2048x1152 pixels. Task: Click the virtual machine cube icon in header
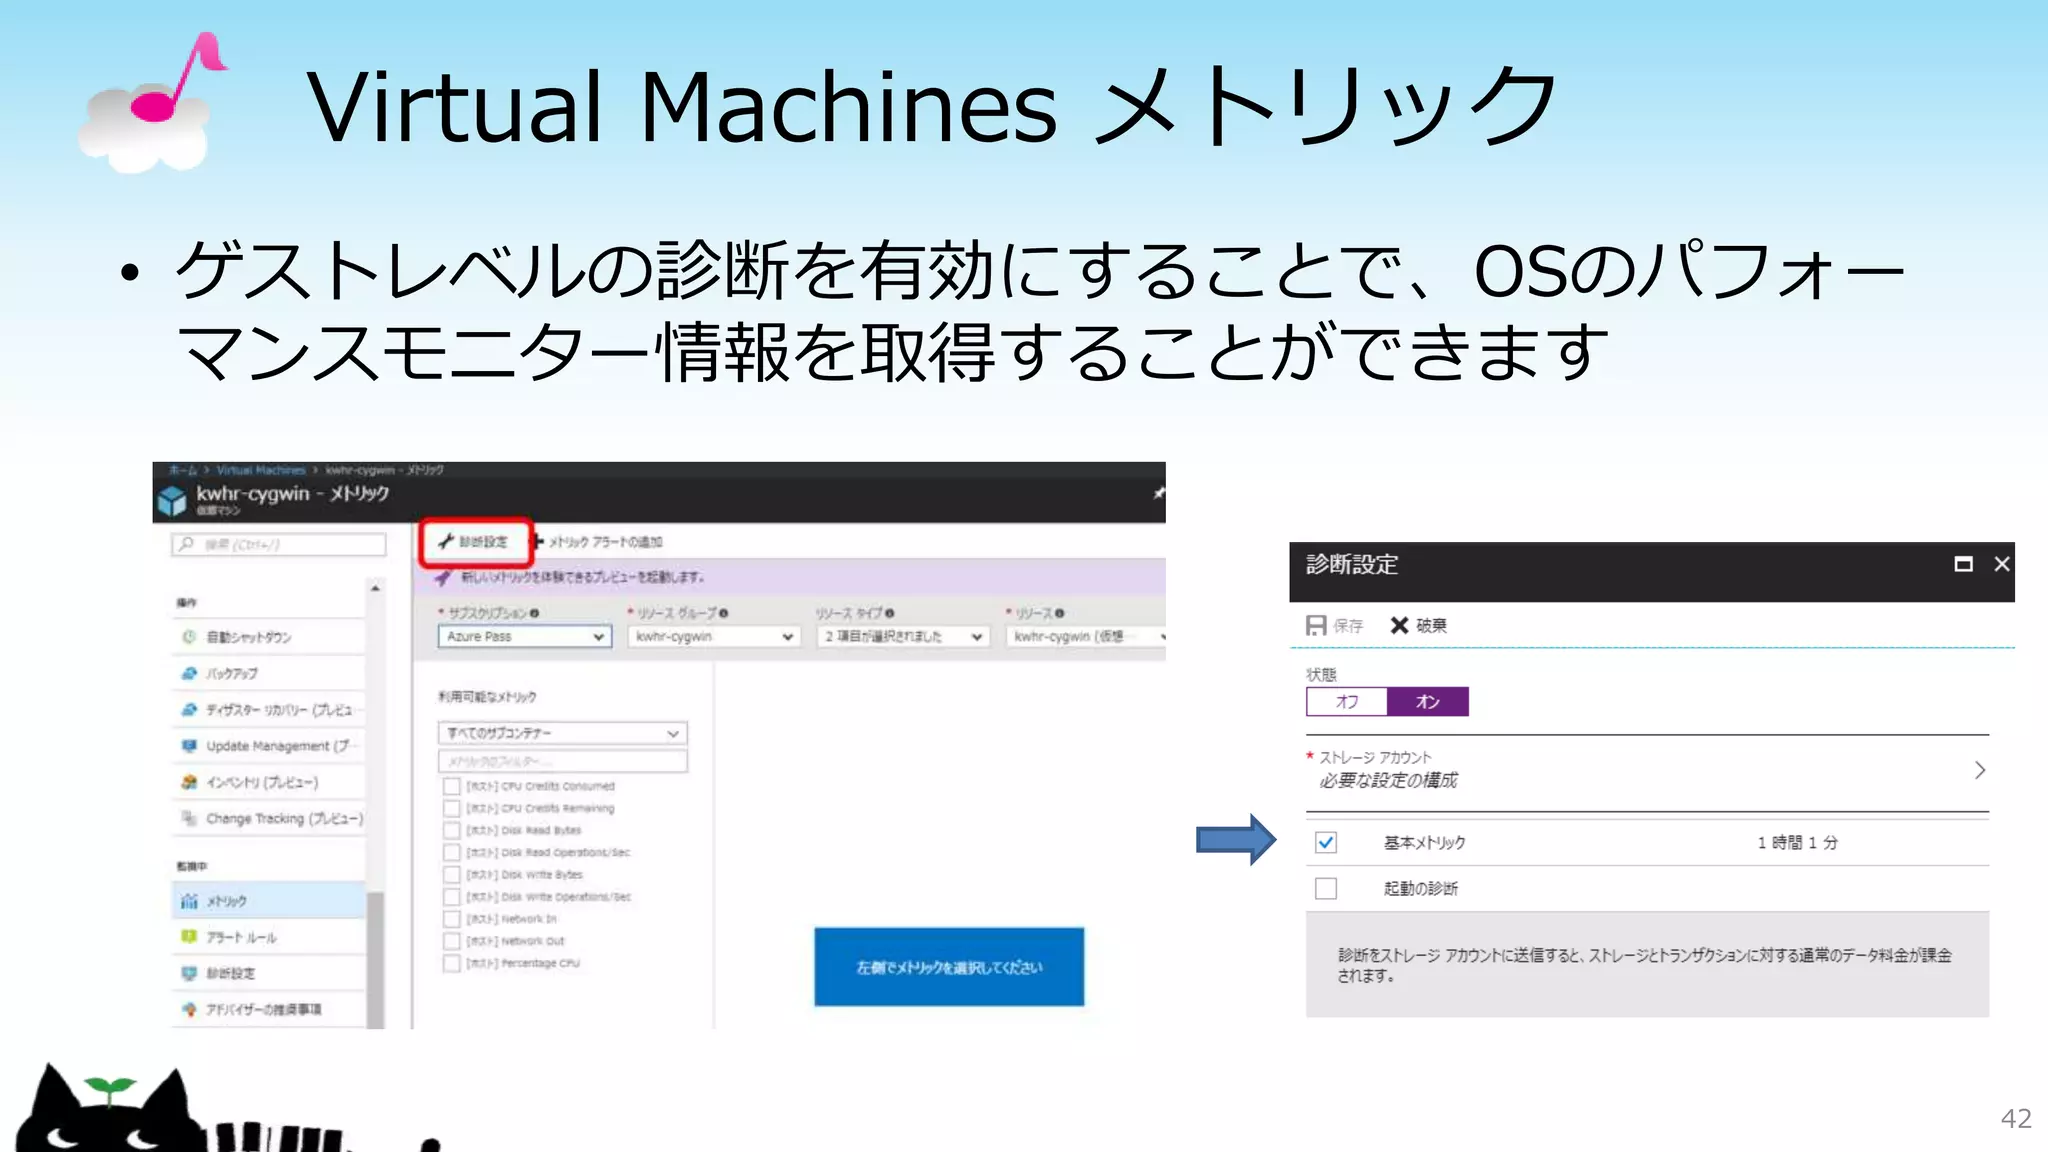point(172,500)
